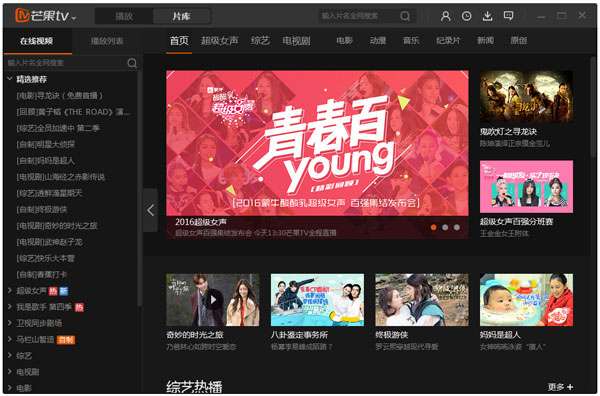Open the 电影 navigation tab
Image resolution: width=600 pixels, height=396 pixels.
click(x=344, y=40)
